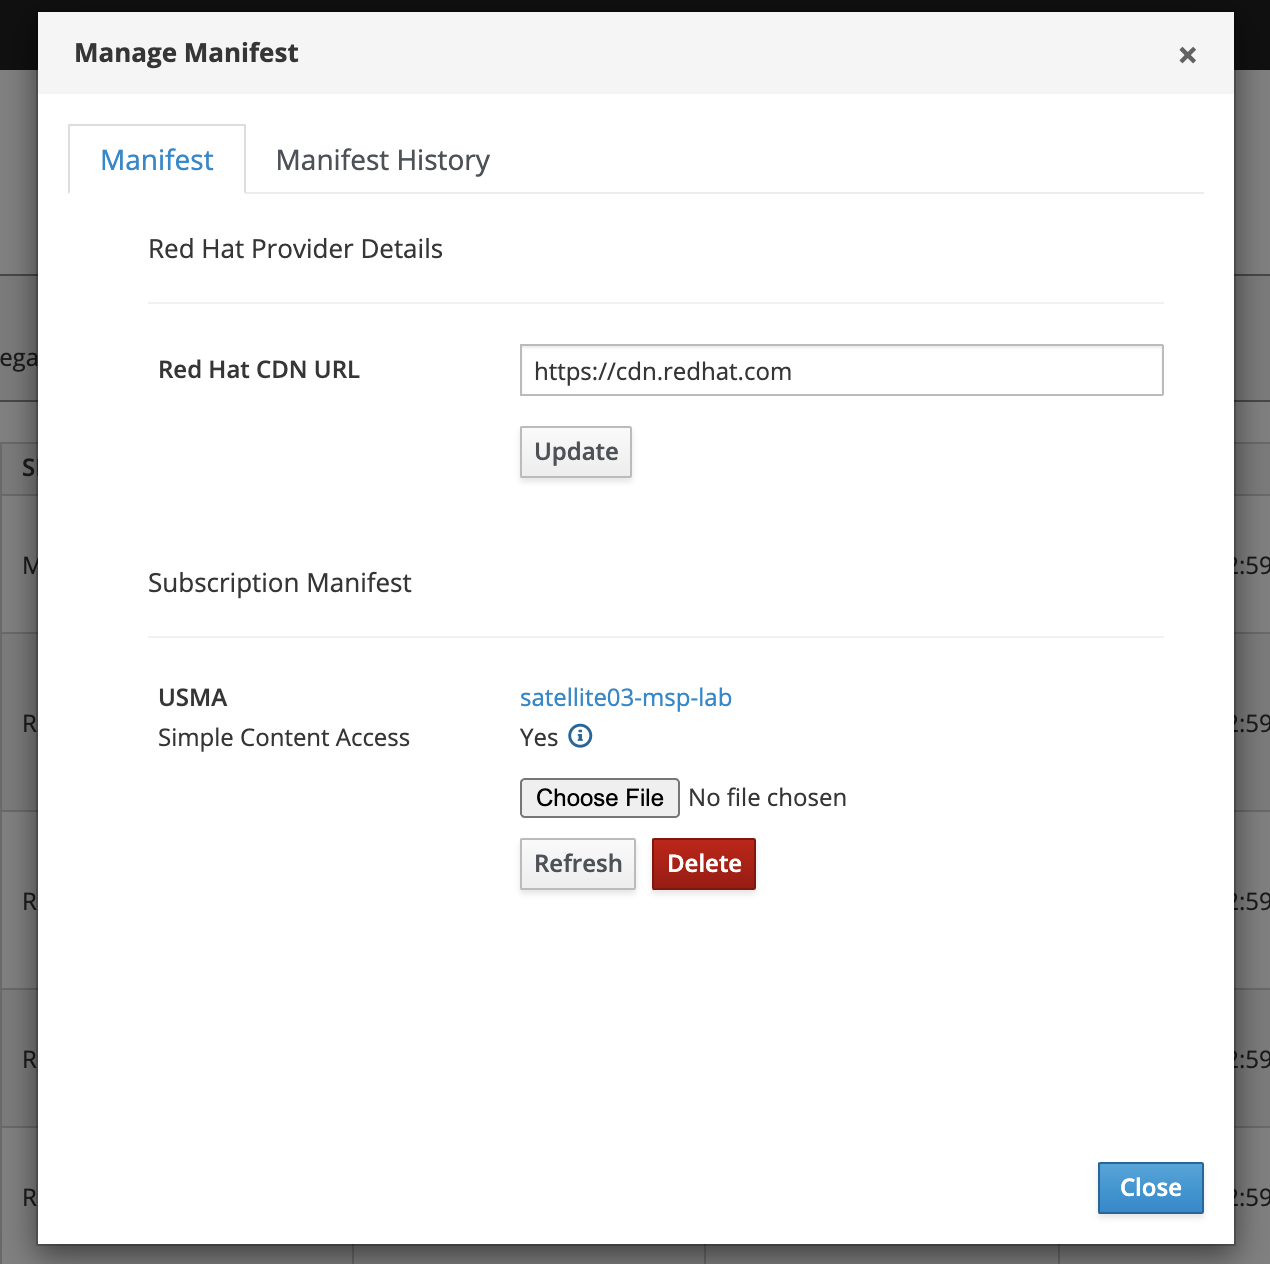Click Choose File to upload manifest
1270x1264 pixels.
(x=599, y=798)
